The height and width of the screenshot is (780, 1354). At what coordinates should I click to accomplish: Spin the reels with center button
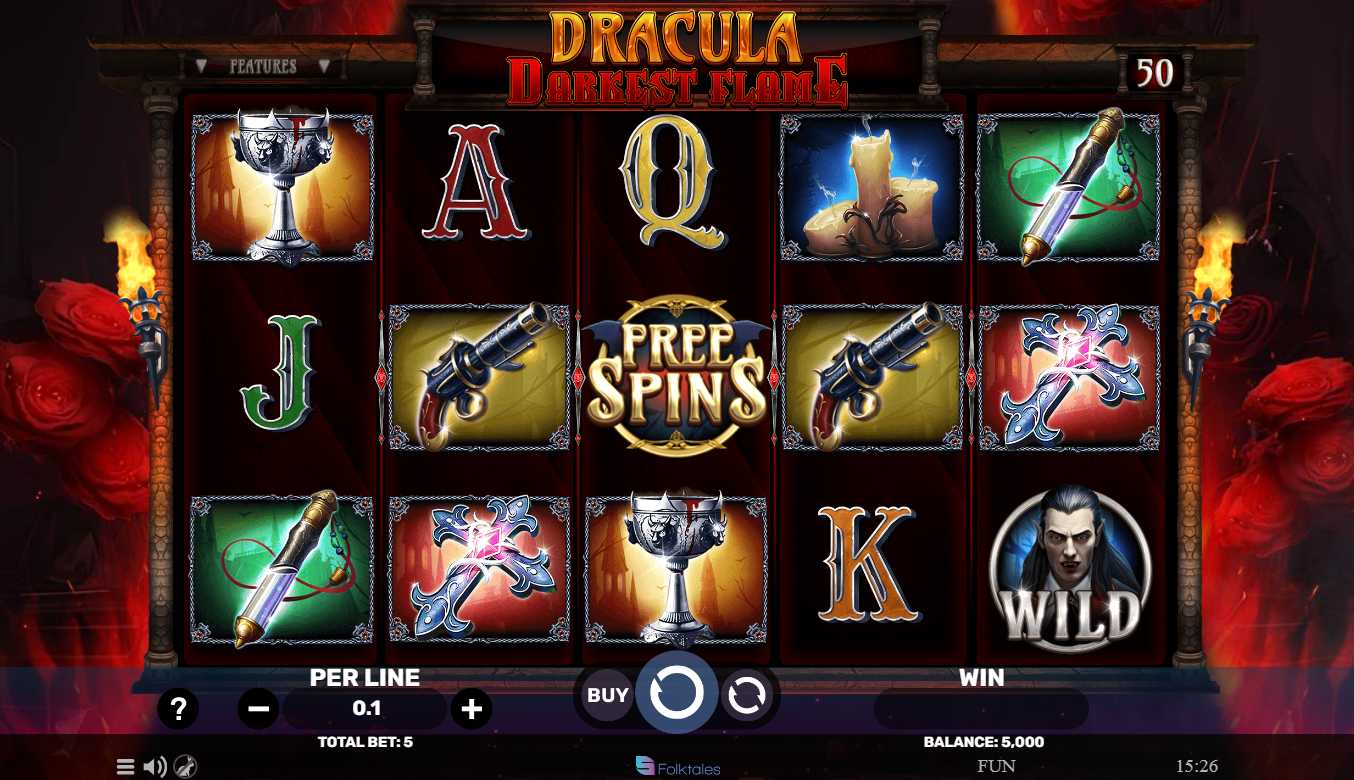click(x=676, y=692)
